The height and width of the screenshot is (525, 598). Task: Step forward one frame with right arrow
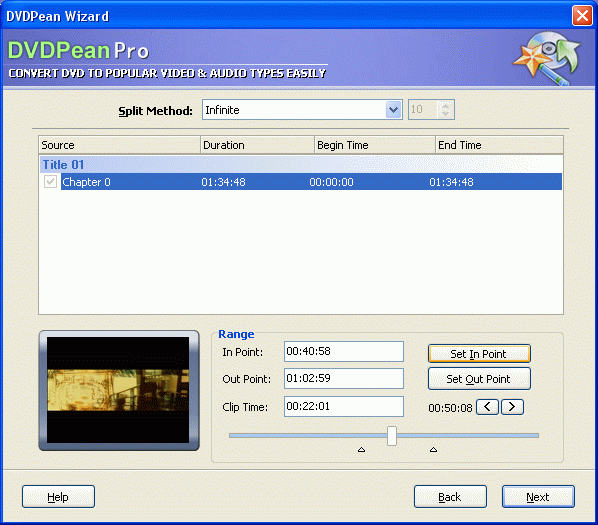click(512, 407)
